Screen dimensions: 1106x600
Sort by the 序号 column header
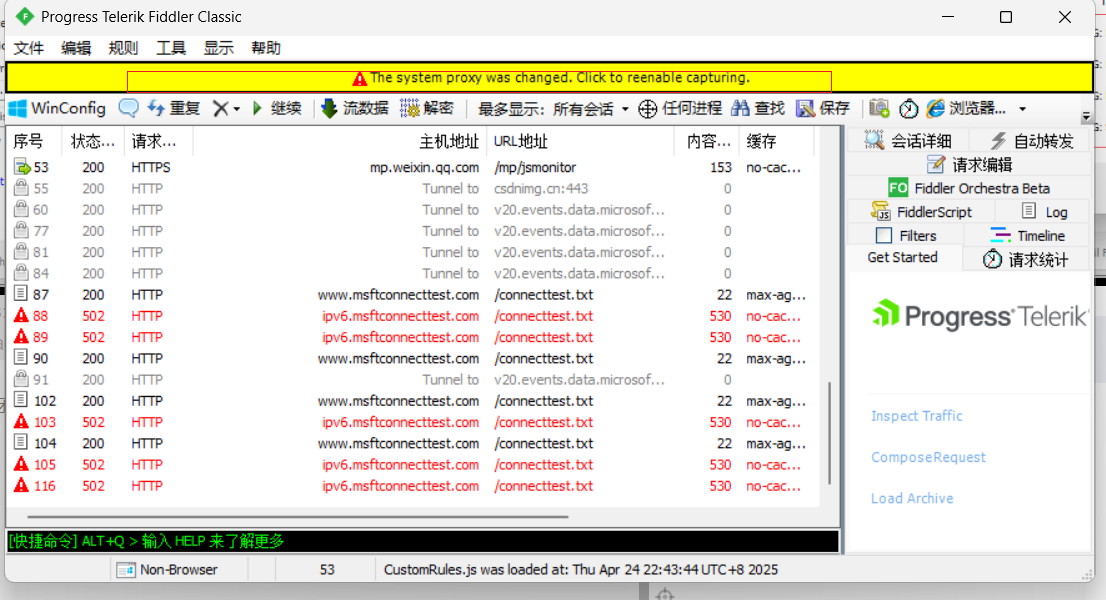pos(35,141)
